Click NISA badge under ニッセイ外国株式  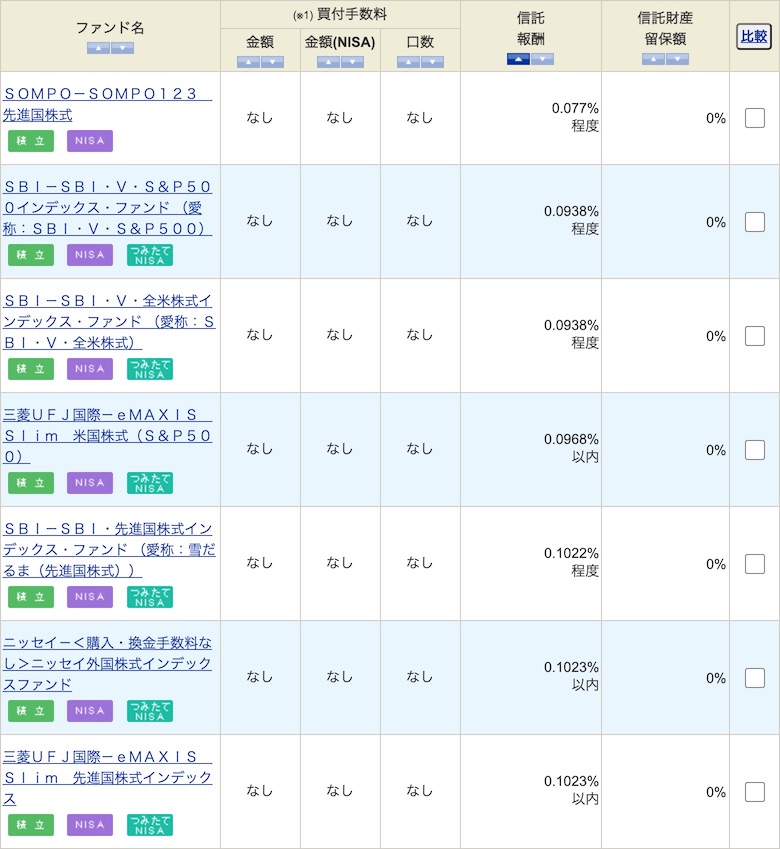coord(90,711)
